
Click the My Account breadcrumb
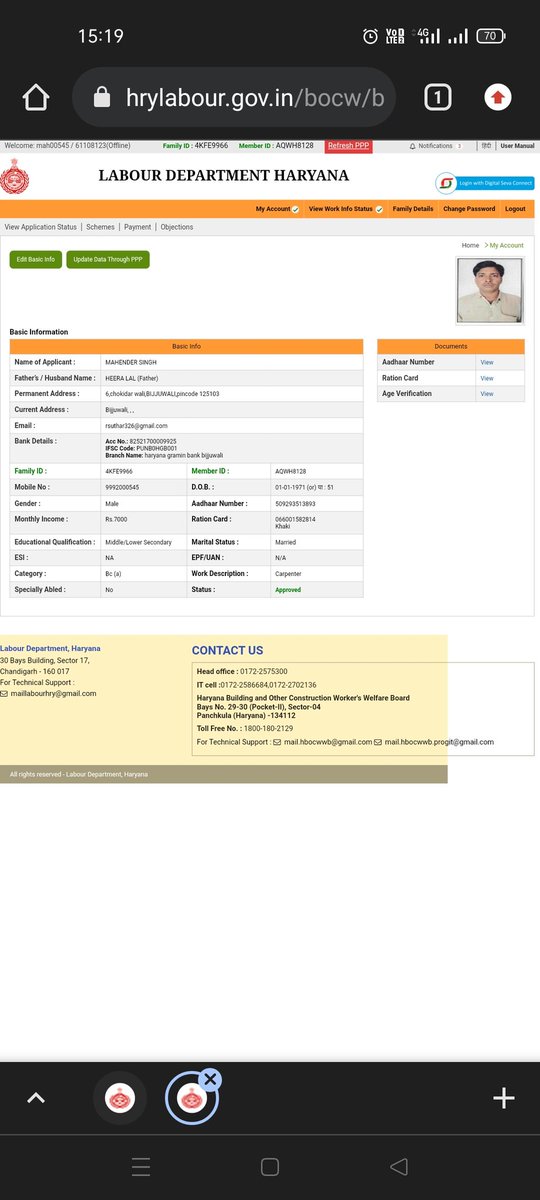coord(506,245)
